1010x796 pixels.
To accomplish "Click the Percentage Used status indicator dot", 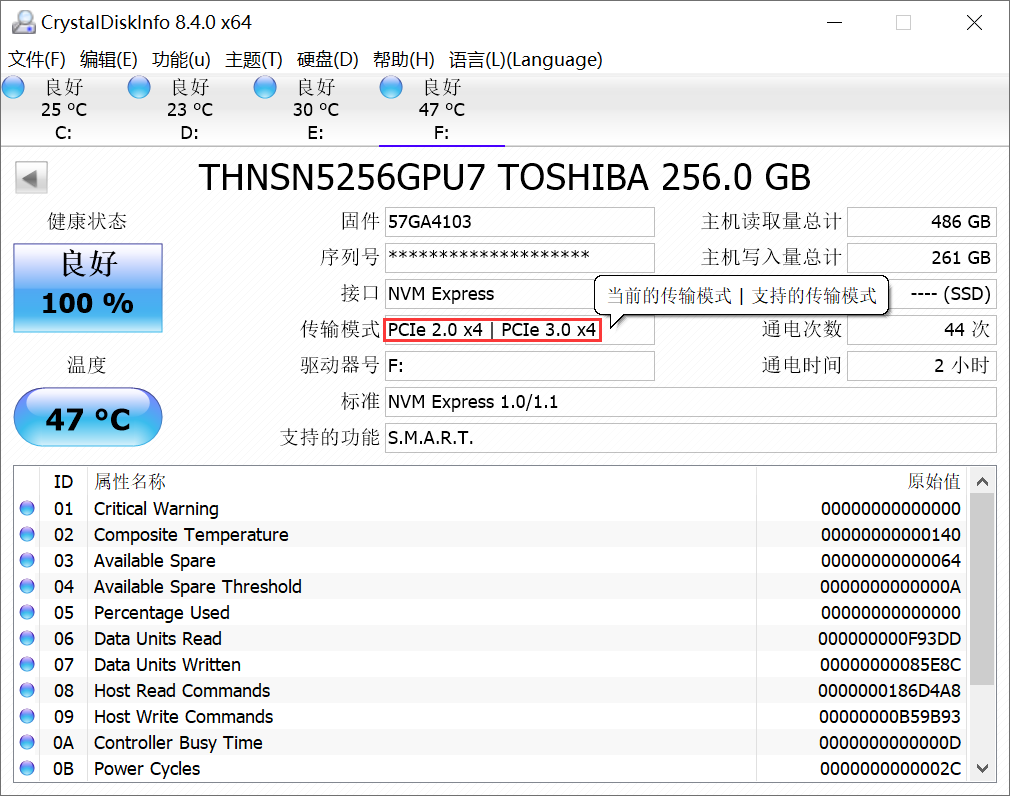I will [27, 612].
